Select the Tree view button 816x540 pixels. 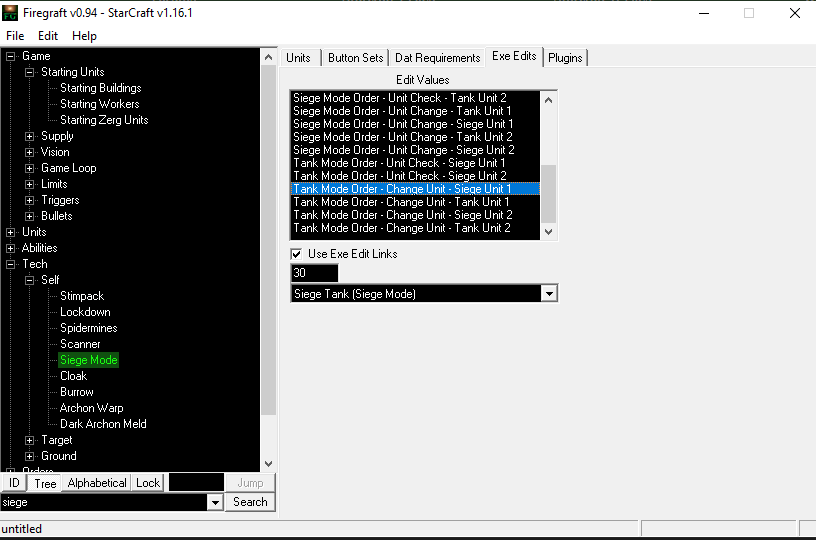[45, 483]
